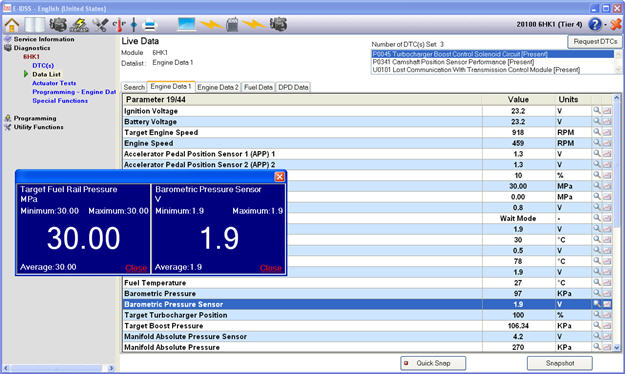Close the Barometric Pressure Sensor panel
Viewport: 625px width, 374px height.
[271, 268]
